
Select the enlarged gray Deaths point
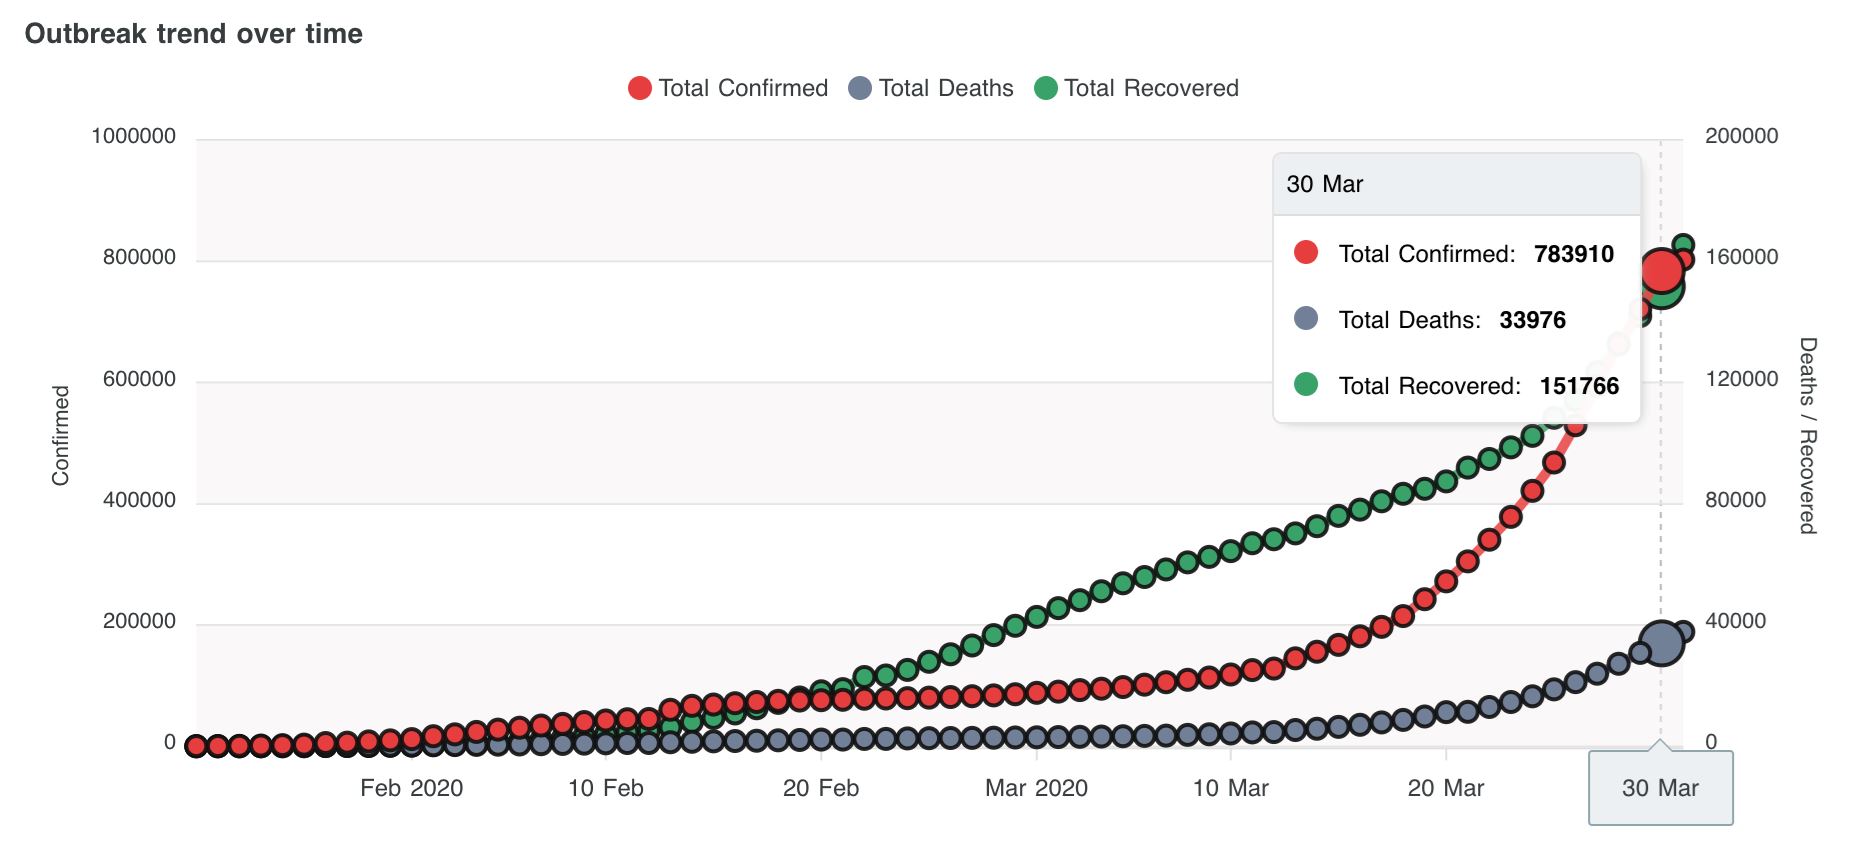click(x=1662, y=643)
